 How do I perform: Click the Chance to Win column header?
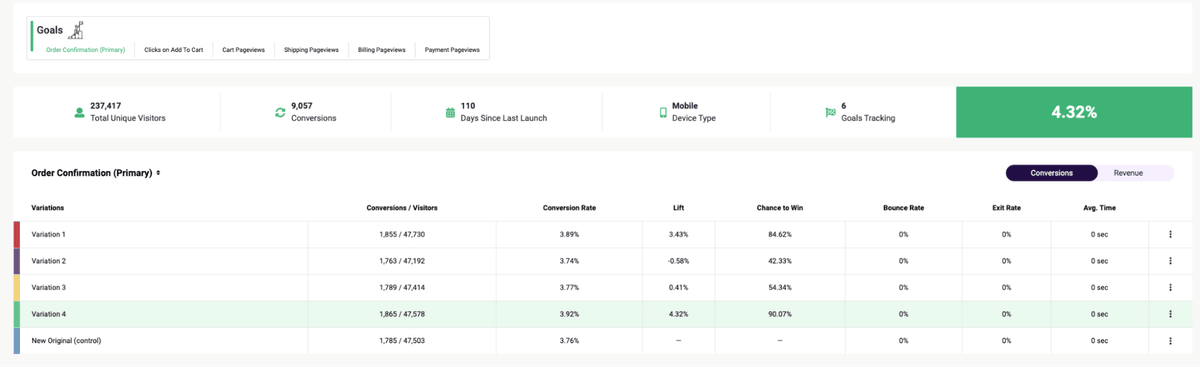pos(780,208)
